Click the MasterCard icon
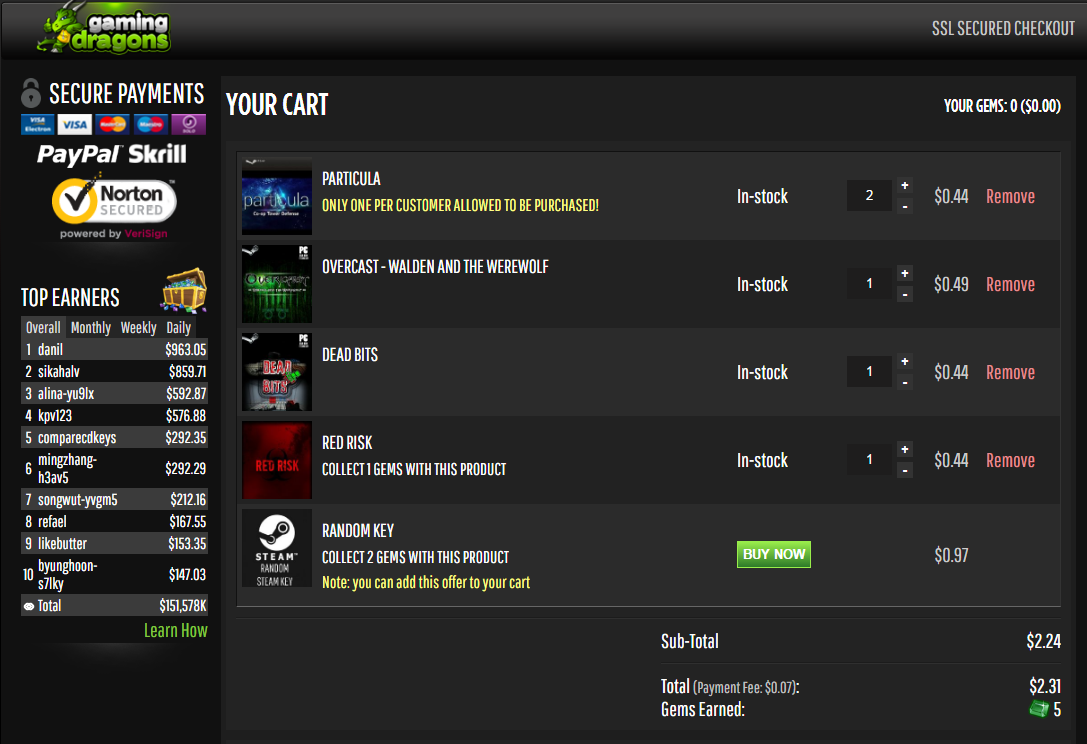This screenshot has height=744, width=1087. click(112, 124)
